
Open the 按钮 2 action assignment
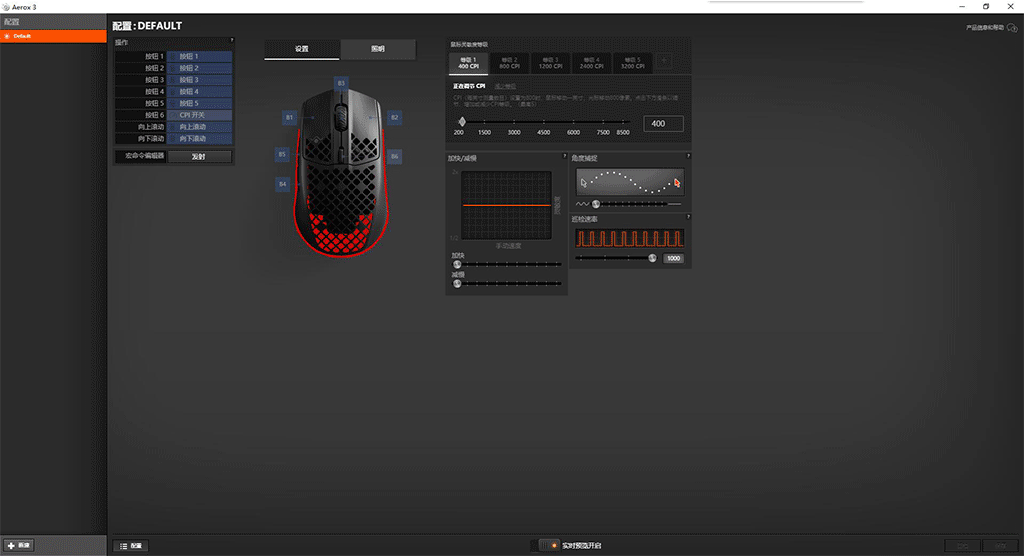[199, 68]
